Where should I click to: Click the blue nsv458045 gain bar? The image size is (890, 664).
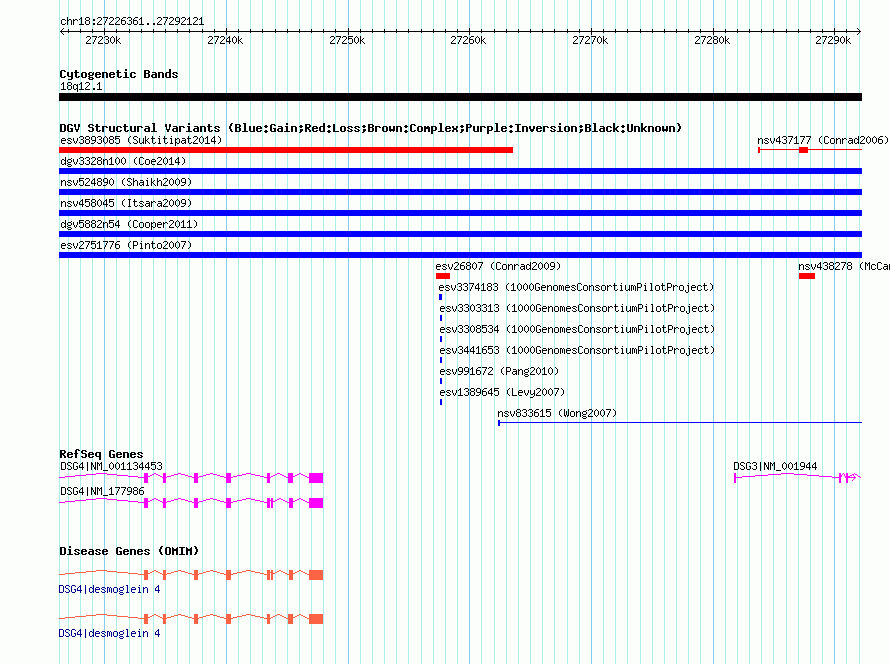pyautogui.click(x=460, y=213)
